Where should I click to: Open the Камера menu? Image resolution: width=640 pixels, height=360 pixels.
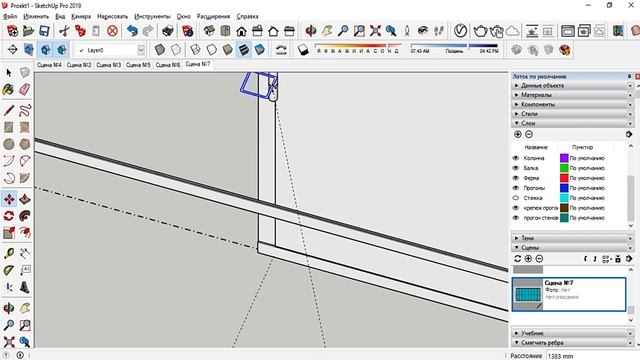click(81, 16)
